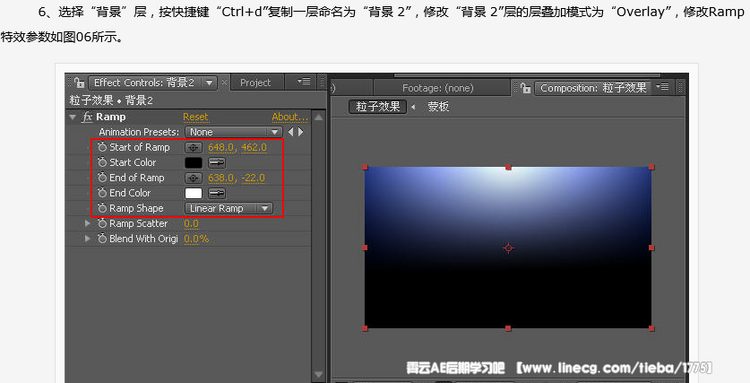Image resolution: width=750 pixels, height=383 pixels.
Task: Pick Start Color with eyedropper
Action: 217,163
